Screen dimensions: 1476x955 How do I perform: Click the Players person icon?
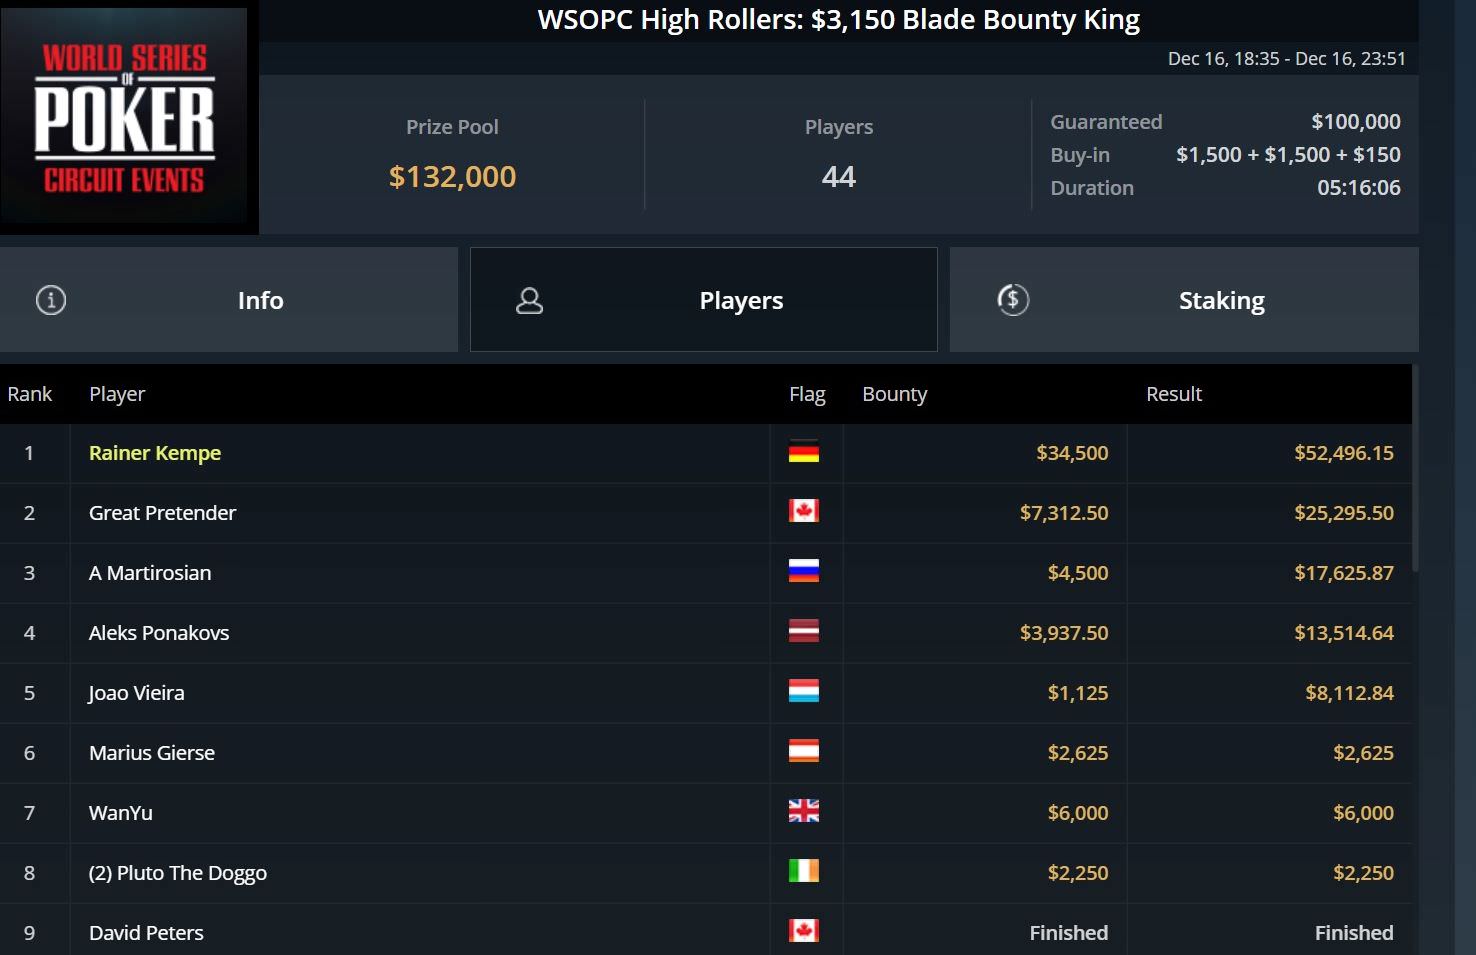pyautogui.click(x=529, y=301)
